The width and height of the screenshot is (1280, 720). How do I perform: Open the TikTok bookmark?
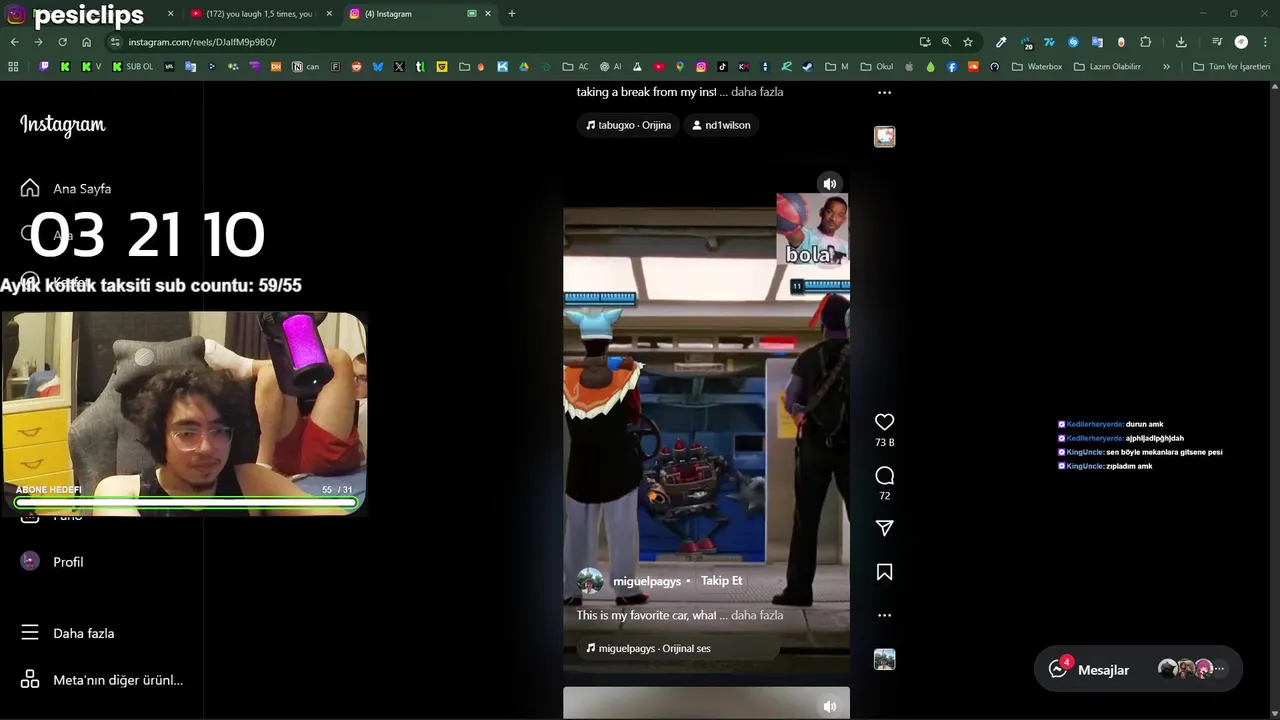tap(722, 66)
